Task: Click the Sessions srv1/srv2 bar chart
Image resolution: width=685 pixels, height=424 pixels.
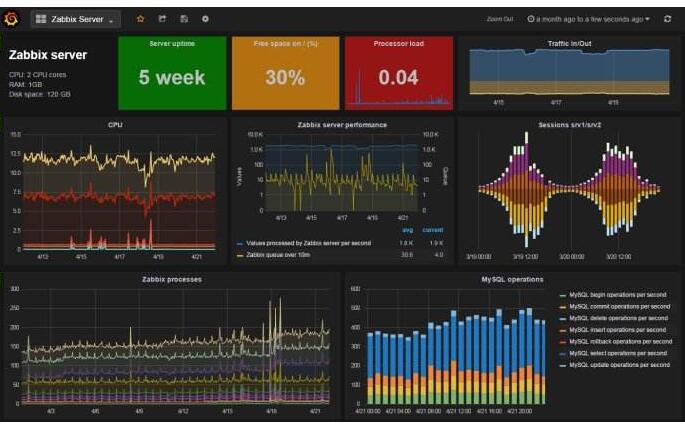Action: (569, 190)
